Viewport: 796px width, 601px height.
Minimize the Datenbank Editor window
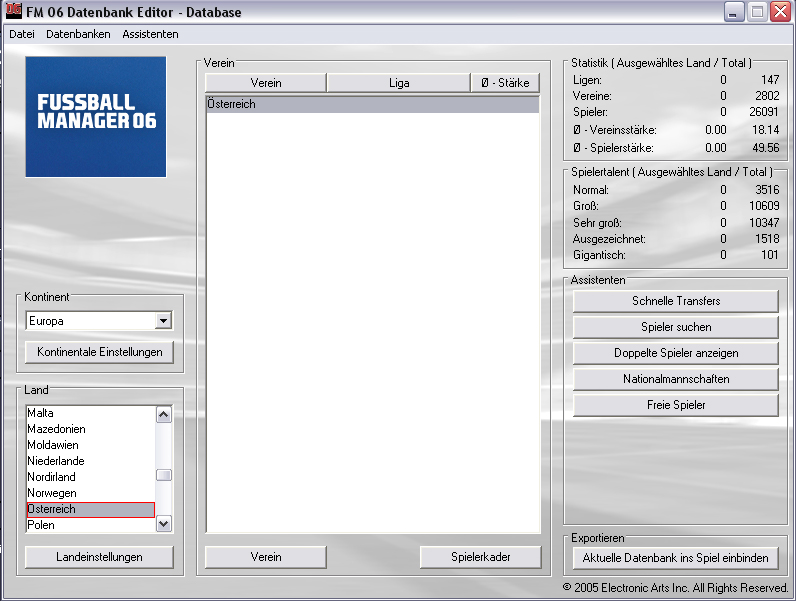(733, 12)
